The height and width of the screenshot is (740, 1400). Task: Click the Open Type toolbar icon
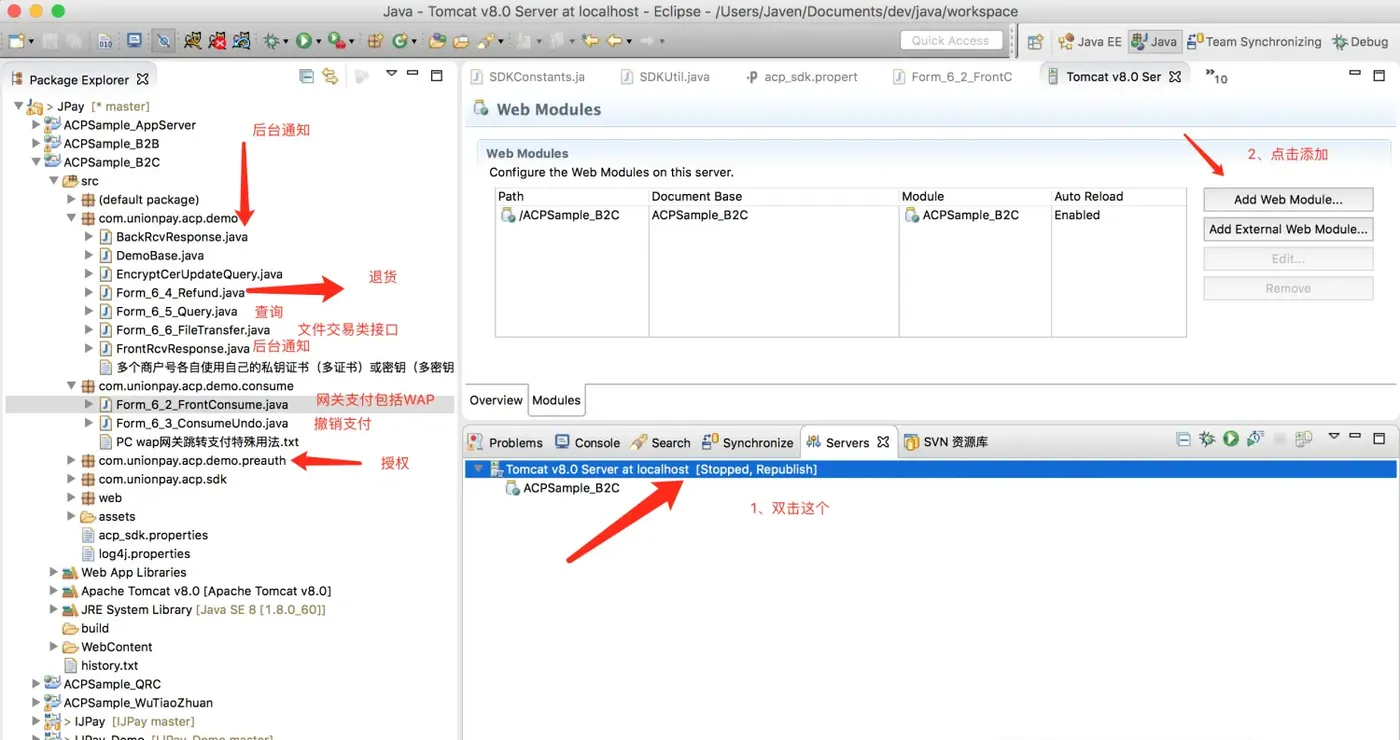(437, 41)
